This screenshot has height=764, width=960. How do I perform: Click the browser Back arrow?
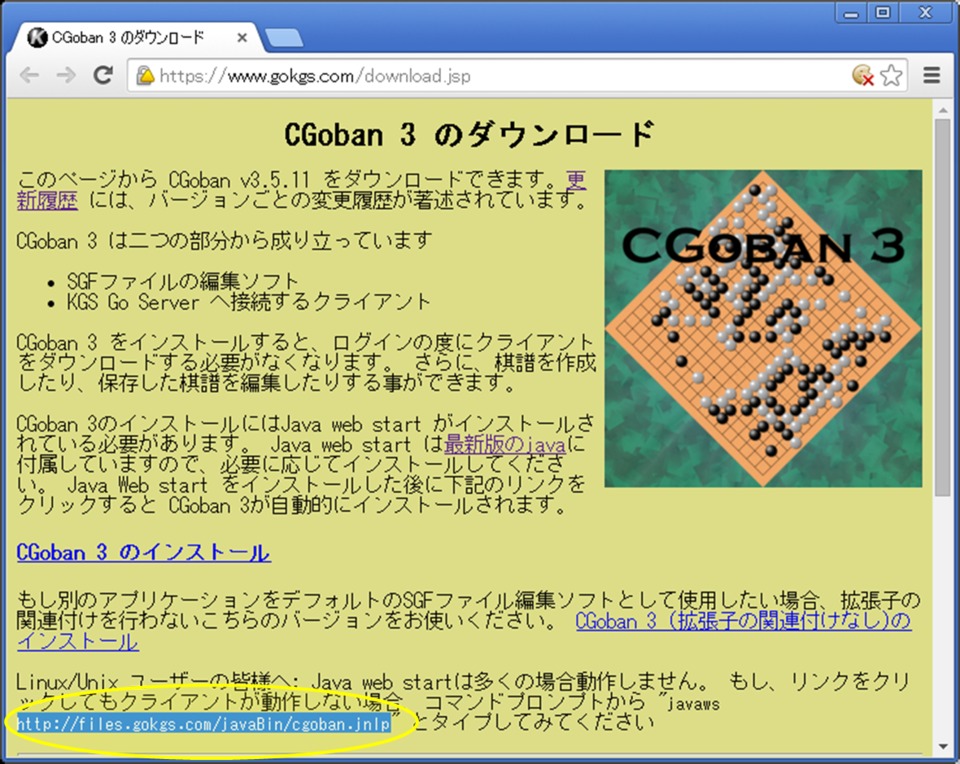(29, 76)
